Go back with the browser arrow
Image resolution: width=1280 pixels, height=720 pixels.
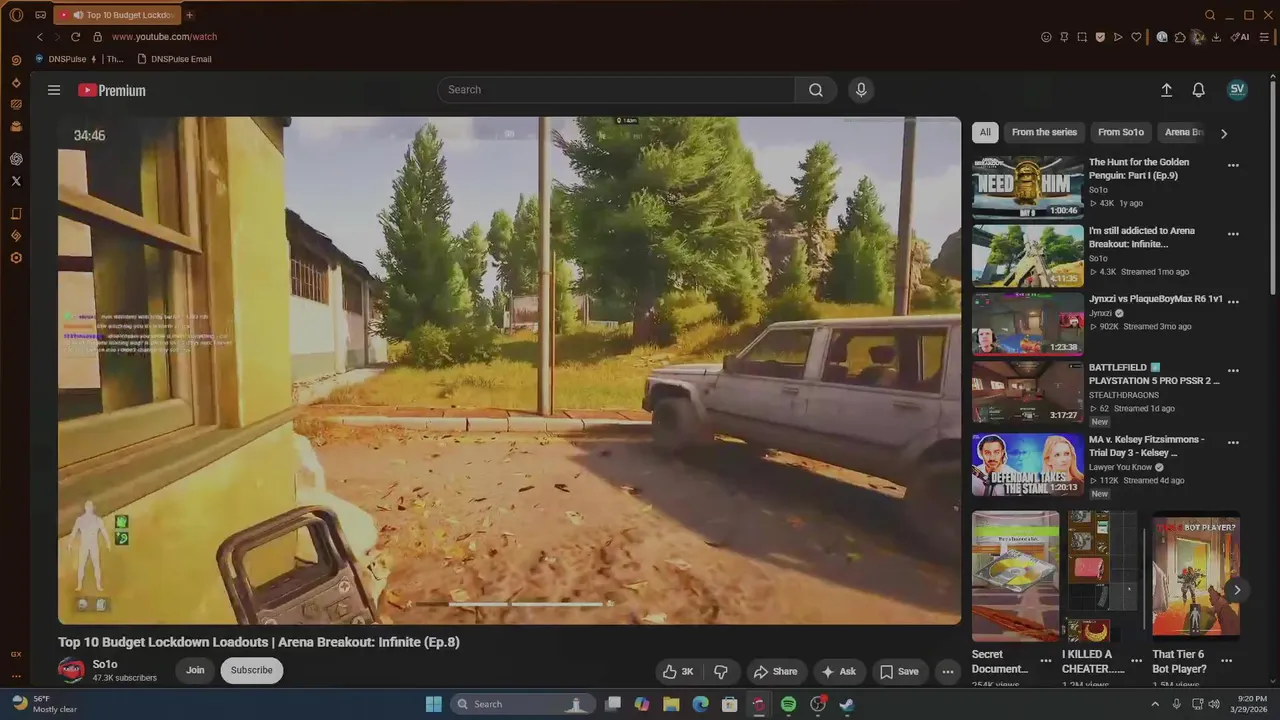(40, 37)
